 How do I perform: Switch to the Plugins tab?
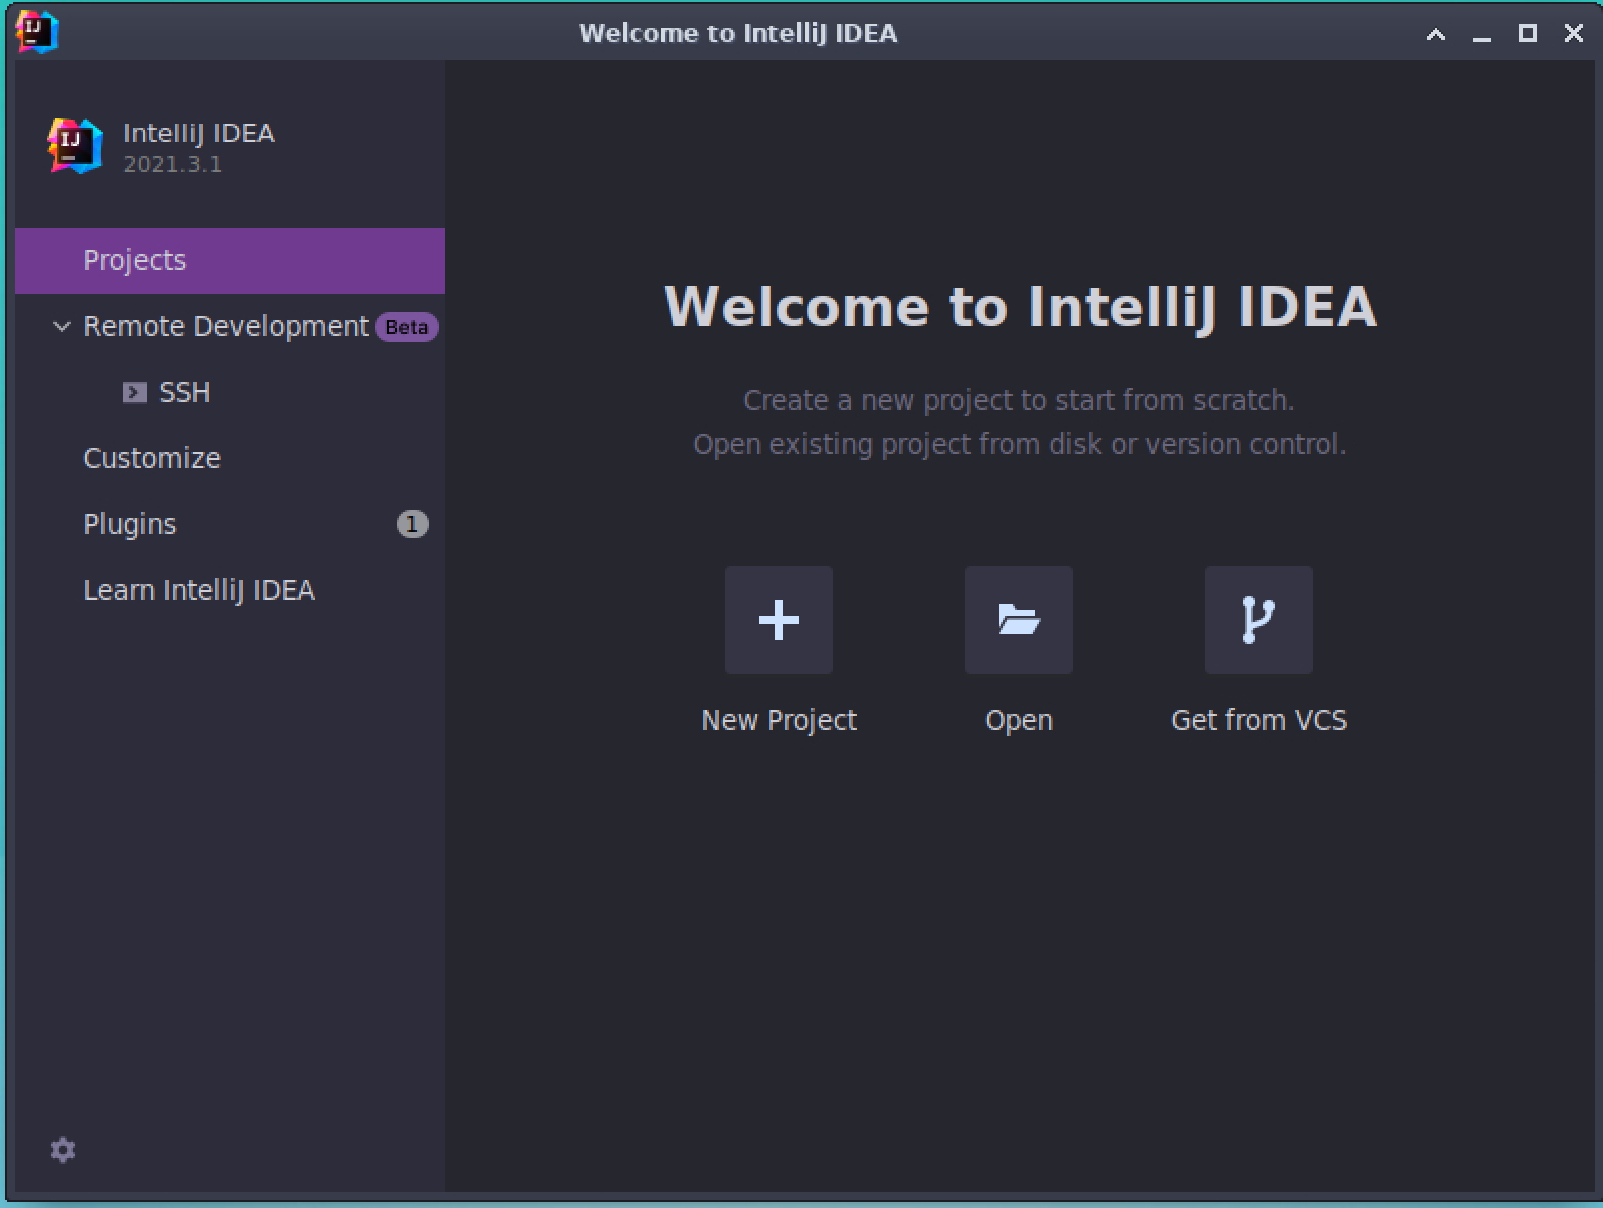pyautogui.click(x=230, y=524)
